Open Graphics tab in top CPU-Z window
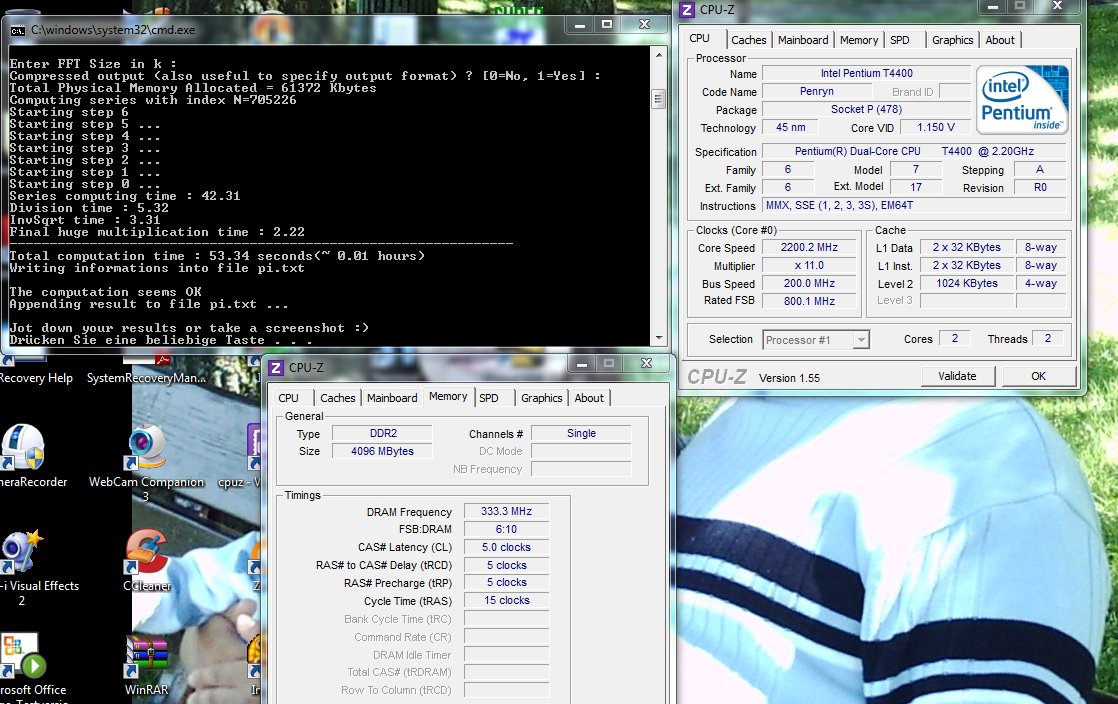The height and width of the screenshot is (704, 1118). click(x=952, y=40)
